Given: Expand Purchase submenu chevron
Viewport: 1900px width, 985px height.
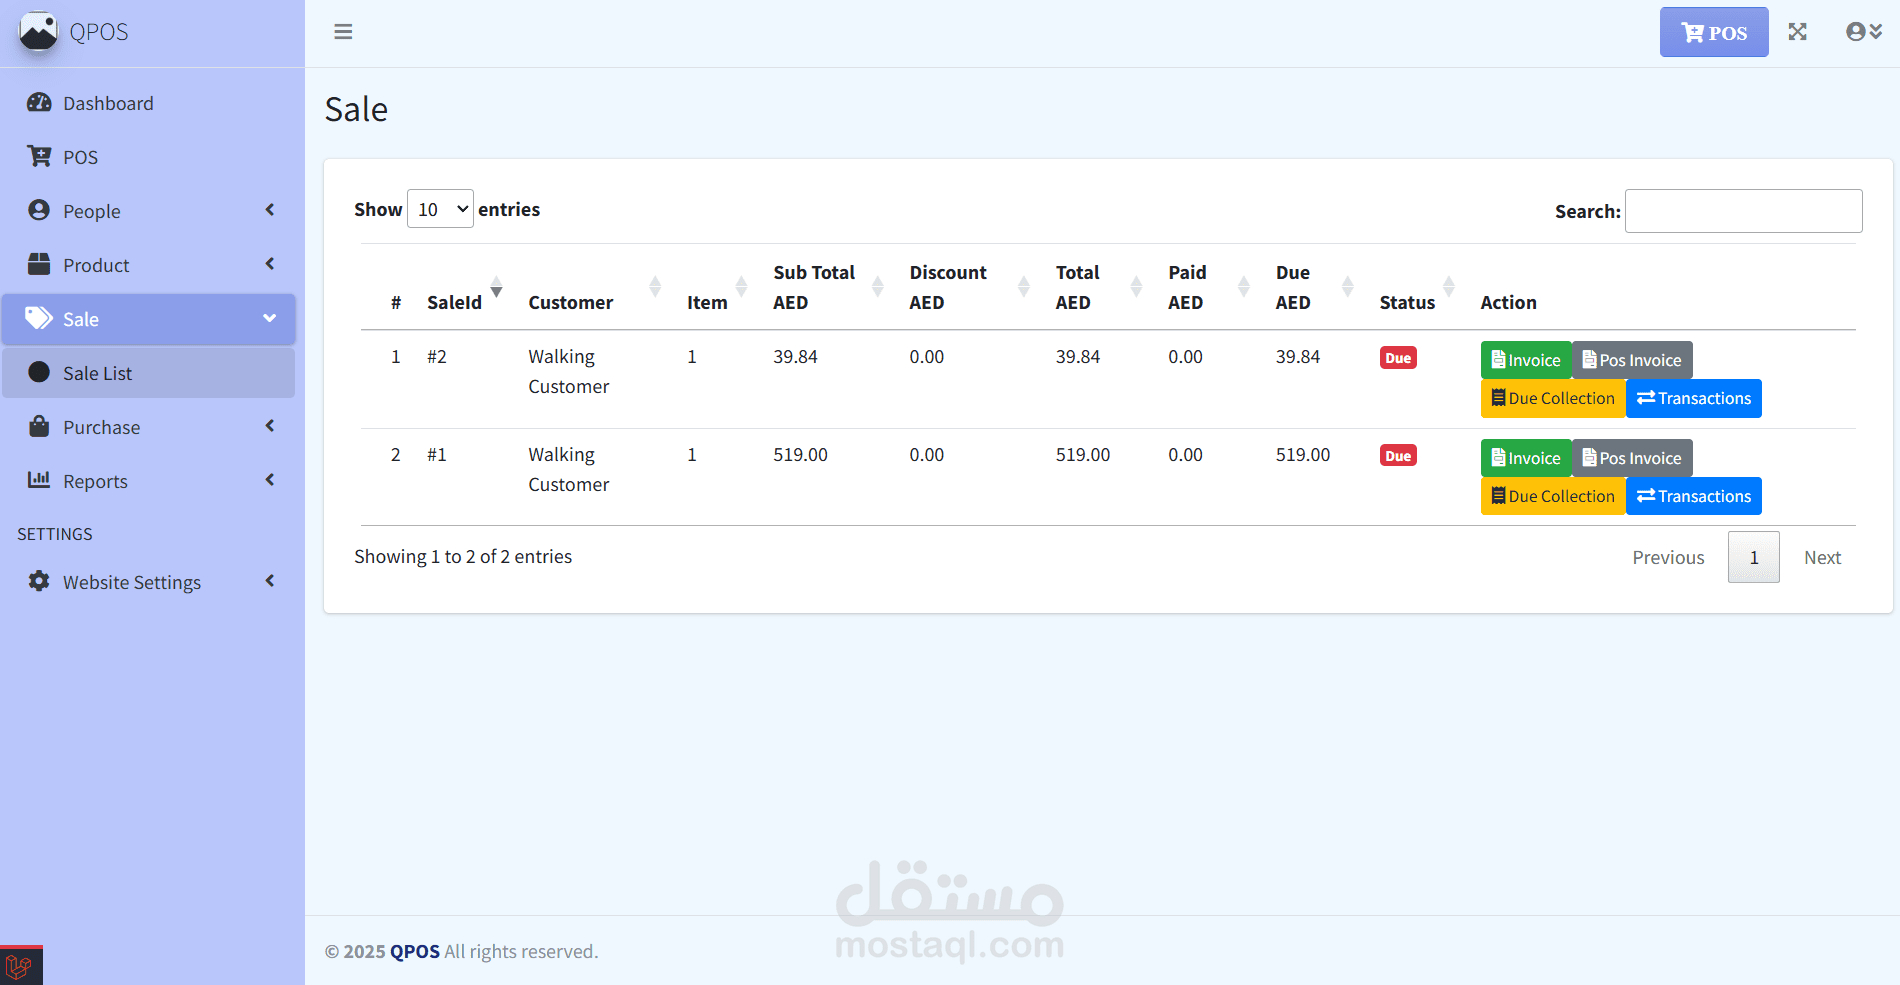Looking at the screenshot, I should [x=270, y=426].
